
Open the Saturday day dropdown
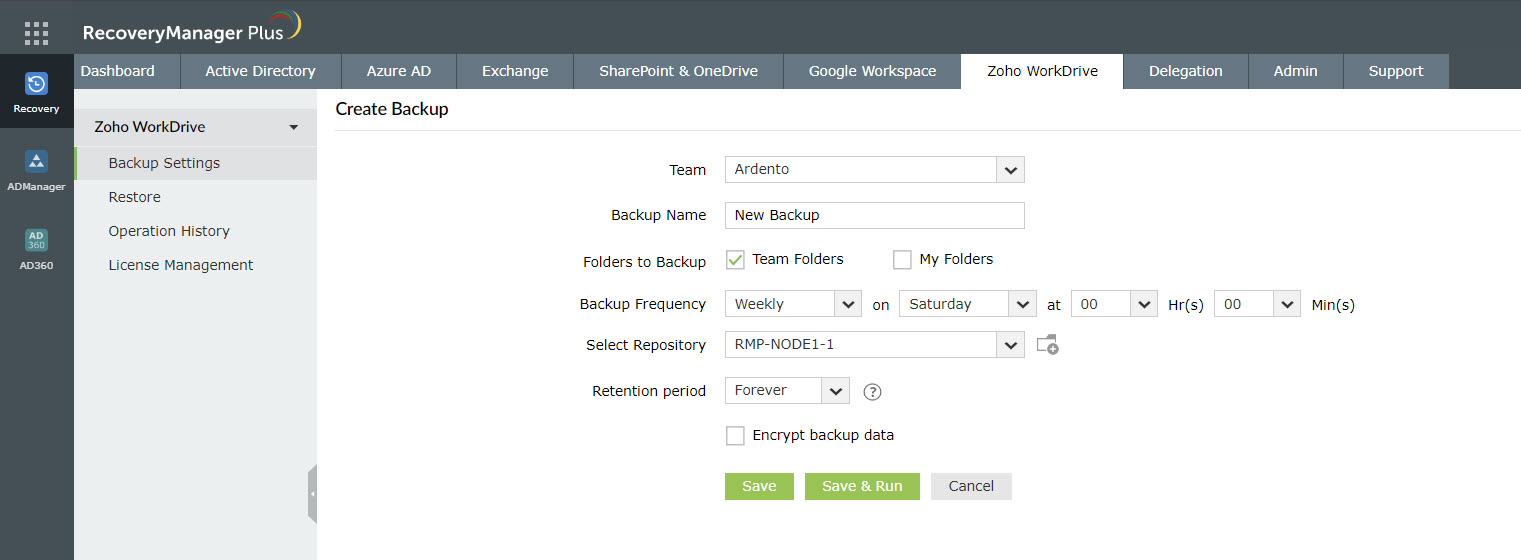coord(967,304)
